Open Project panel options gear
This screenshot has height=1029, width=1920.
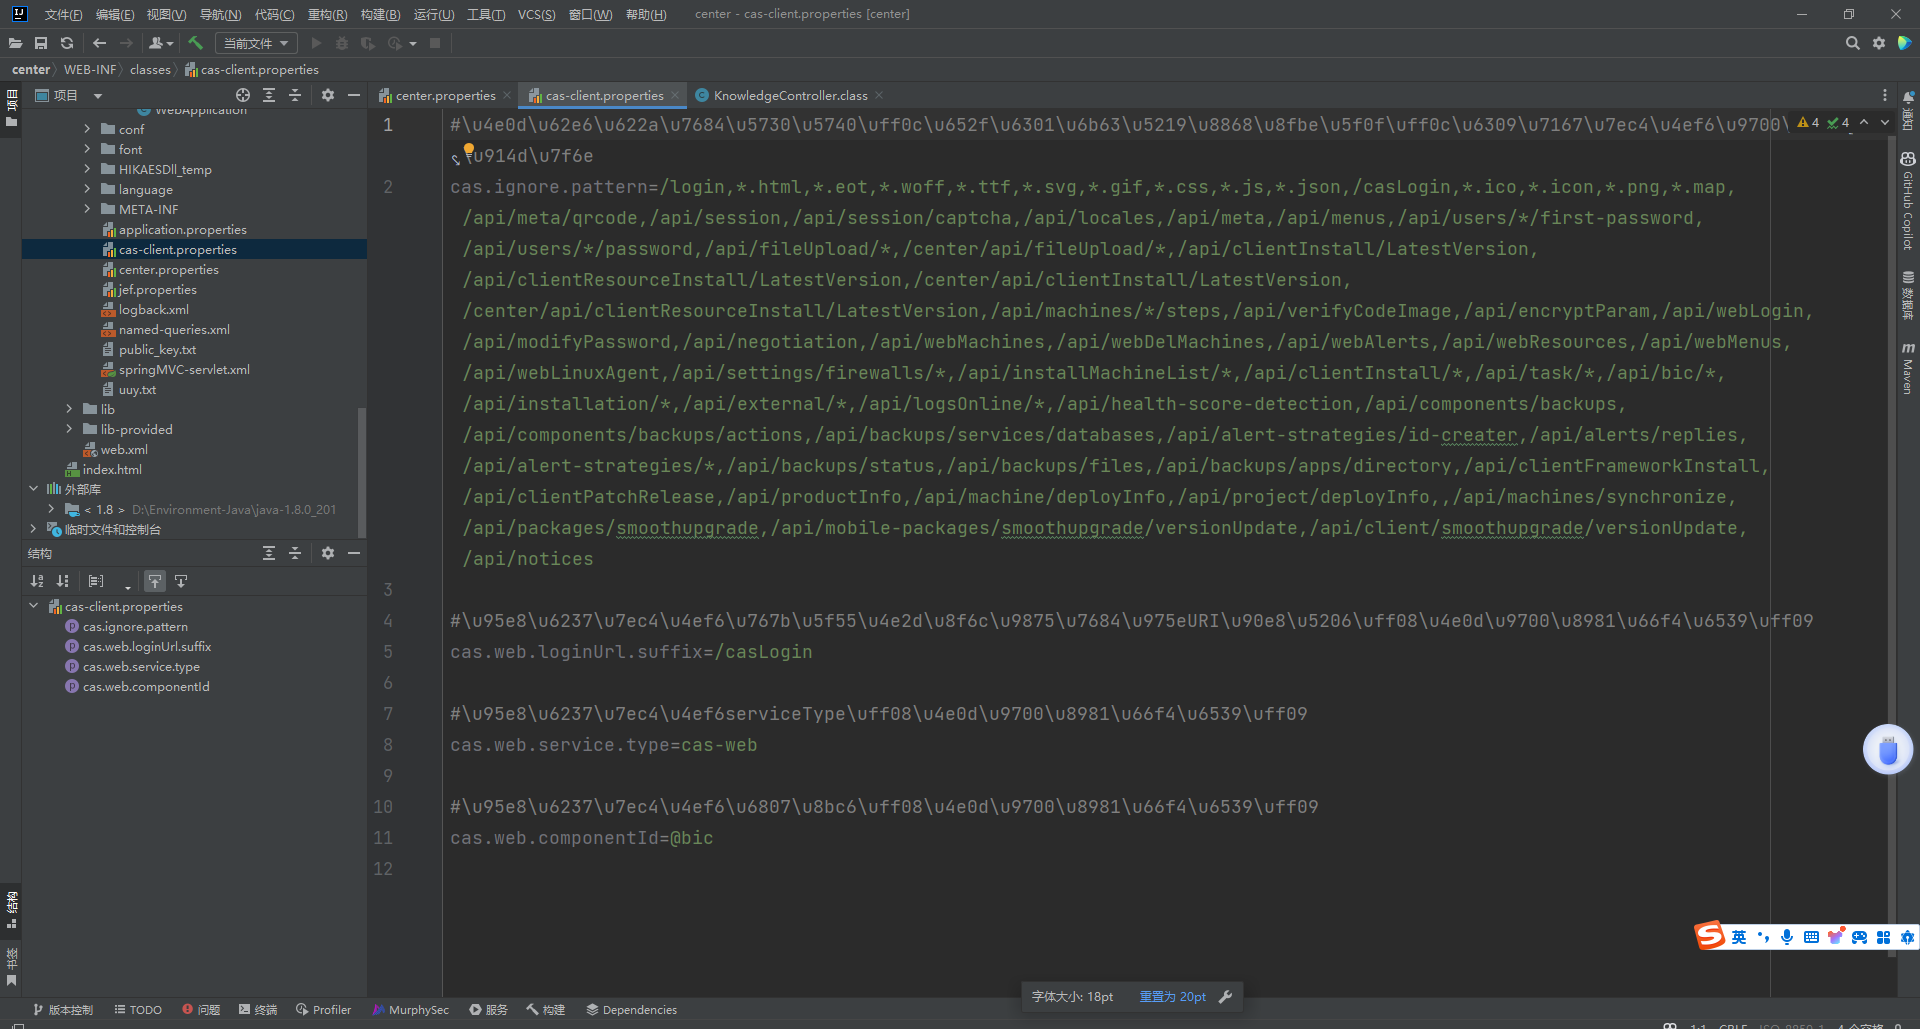pos(328,95)
